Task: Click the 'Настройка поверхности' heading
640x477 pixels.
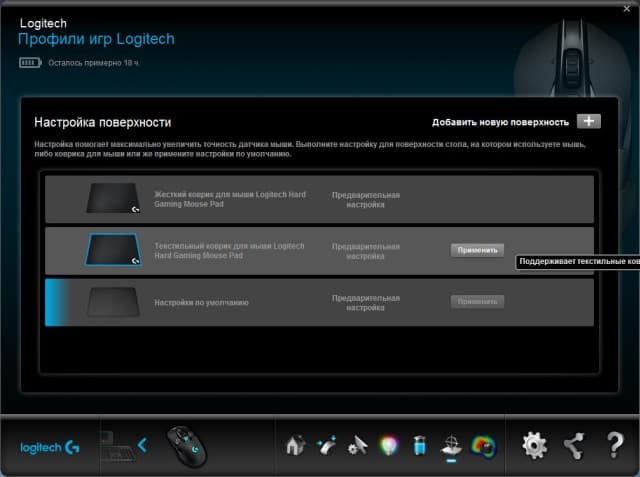Action: tap(102, 122)
